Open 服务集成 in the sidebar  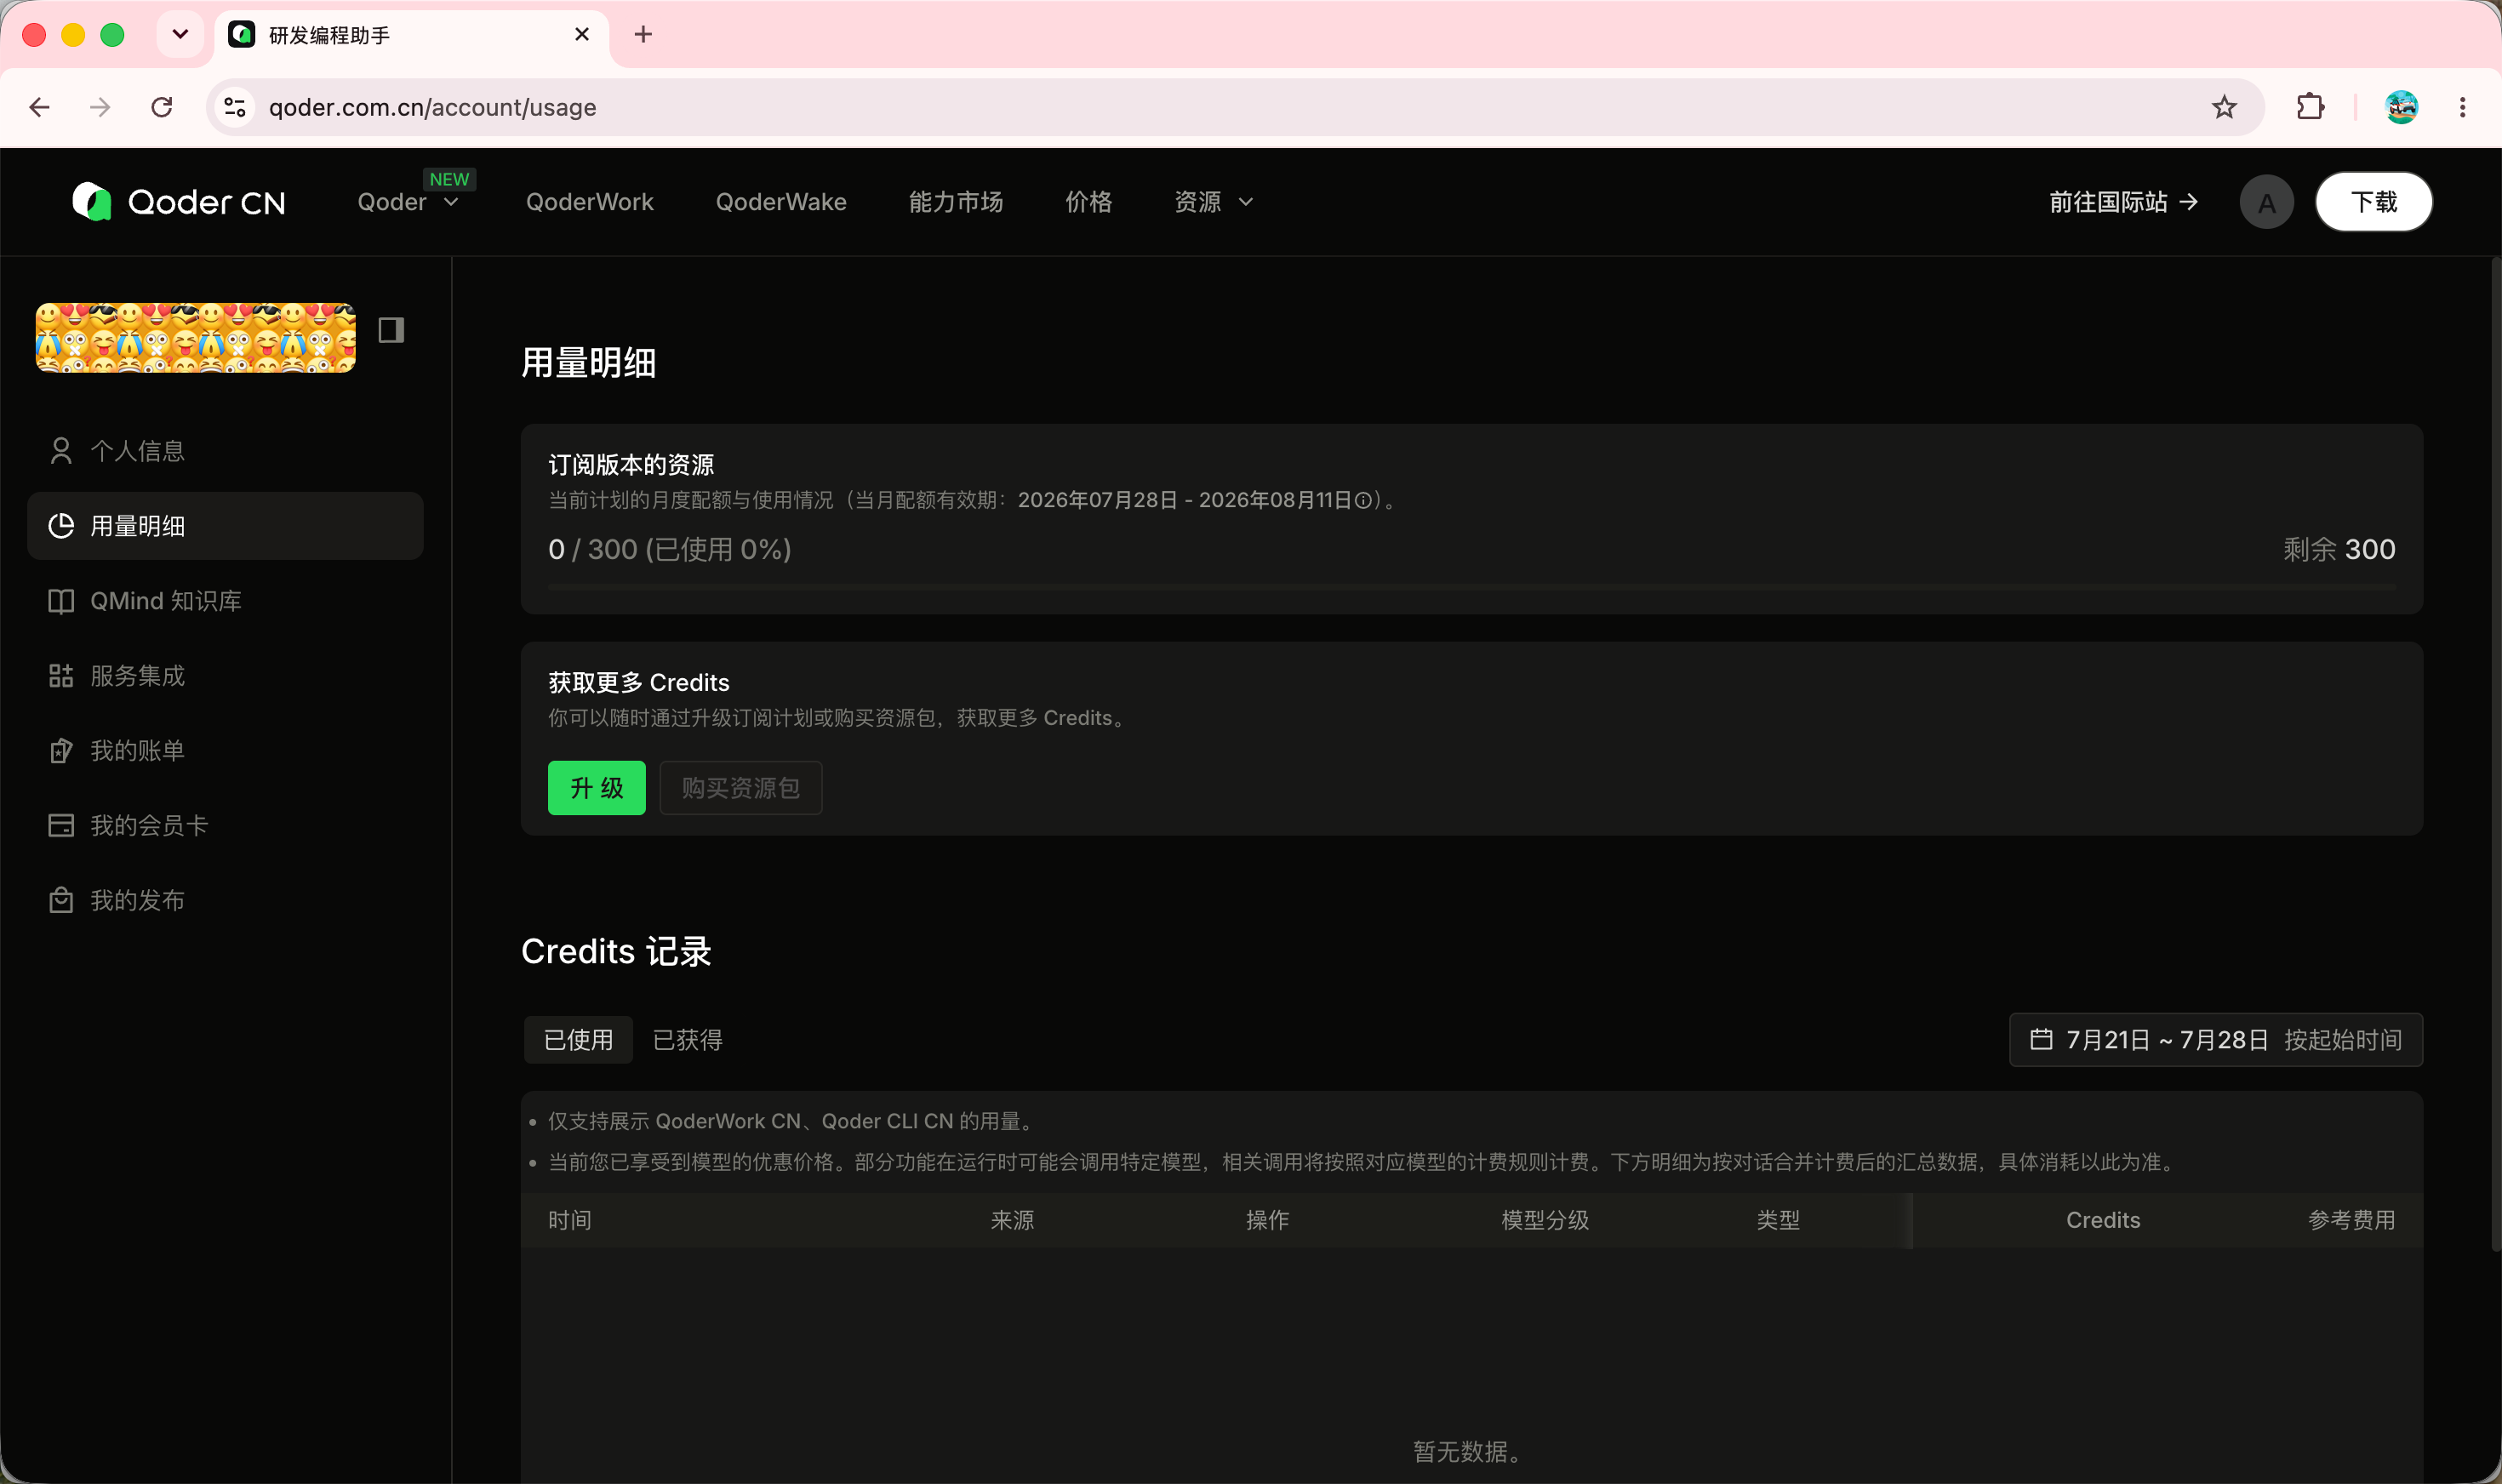click(x=225, y=676)
